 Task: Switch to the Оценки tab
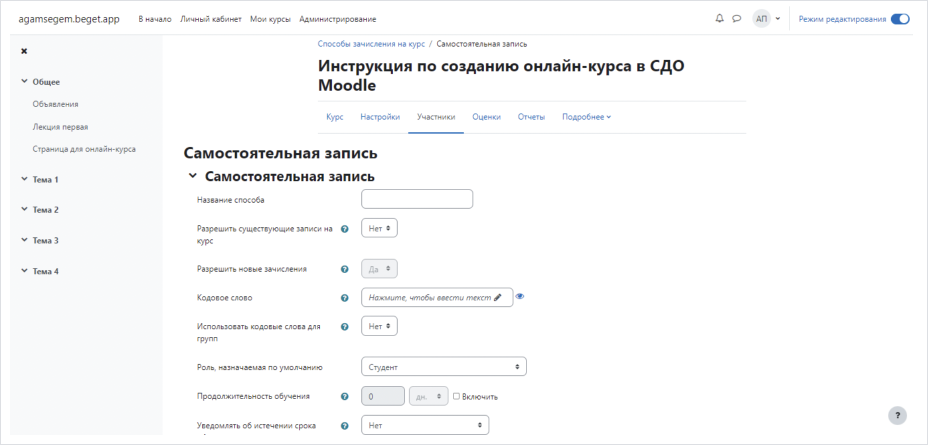coord(486,117)
